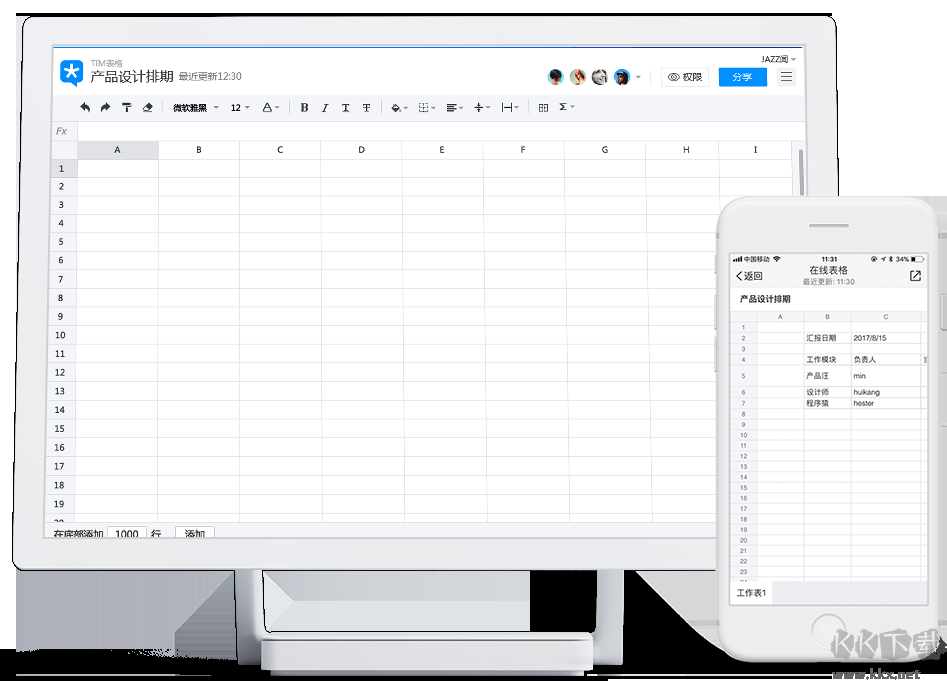Screen dimensions: 947x681
Task: Open the font size 12 dropdown
Action: (x=240, y=107)
